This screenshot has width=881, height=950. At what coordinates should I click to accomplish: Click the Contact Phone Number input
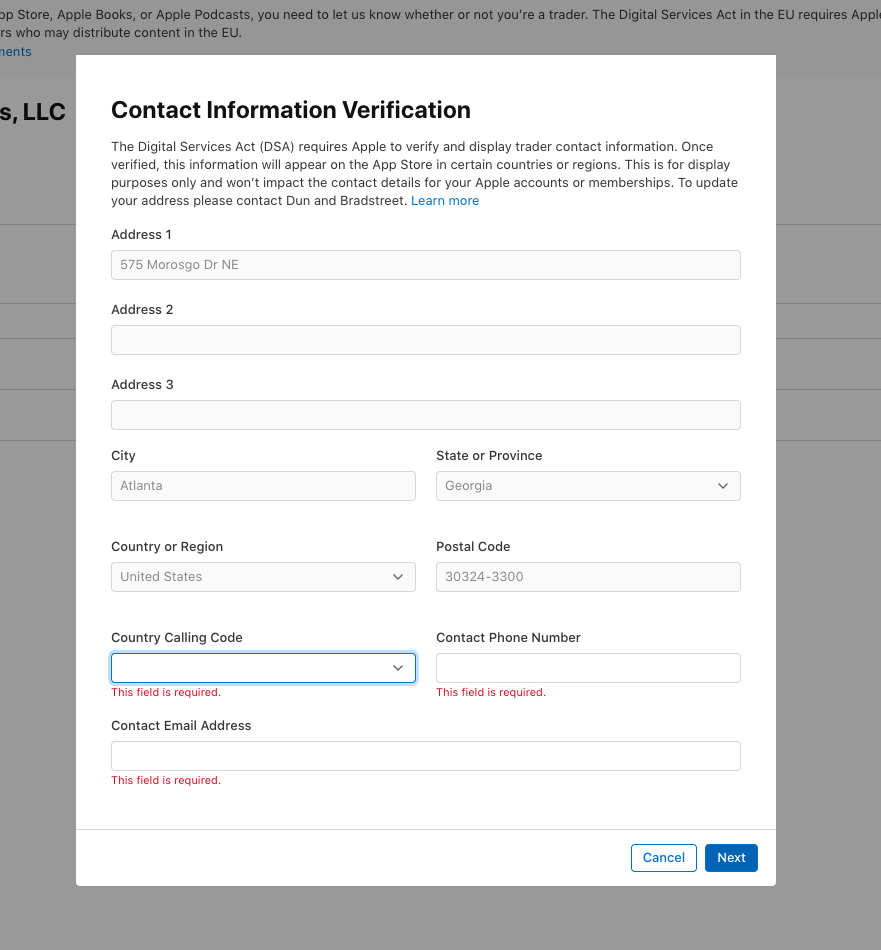pyautogui.click(x=588, y=668)
